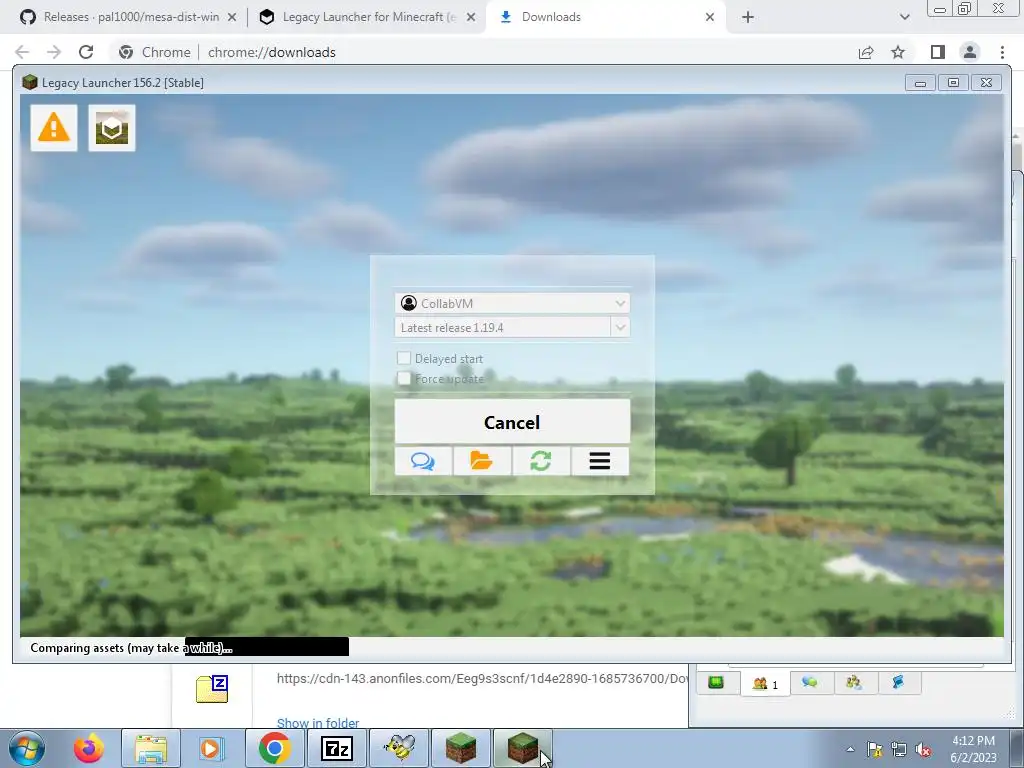1024x768 pixels.
Task: Show hidden system tray icons arrow
Action: click(x=850, y=749)
